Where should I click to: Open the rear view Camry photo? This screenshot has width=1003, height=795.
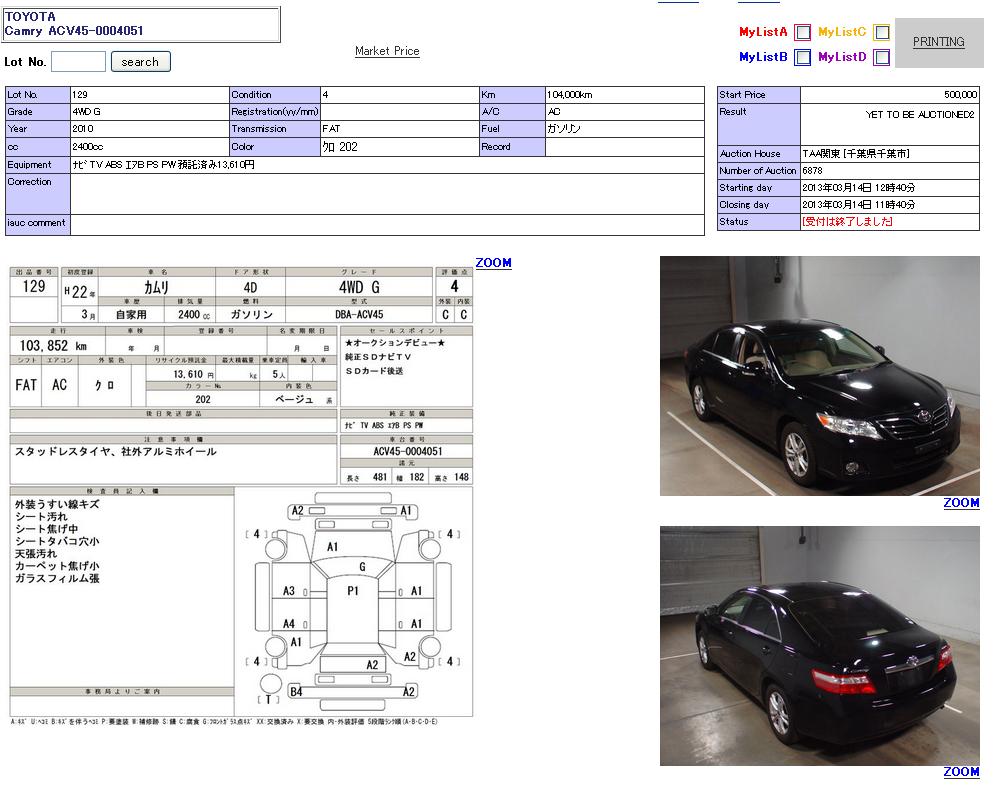(819, 646)
